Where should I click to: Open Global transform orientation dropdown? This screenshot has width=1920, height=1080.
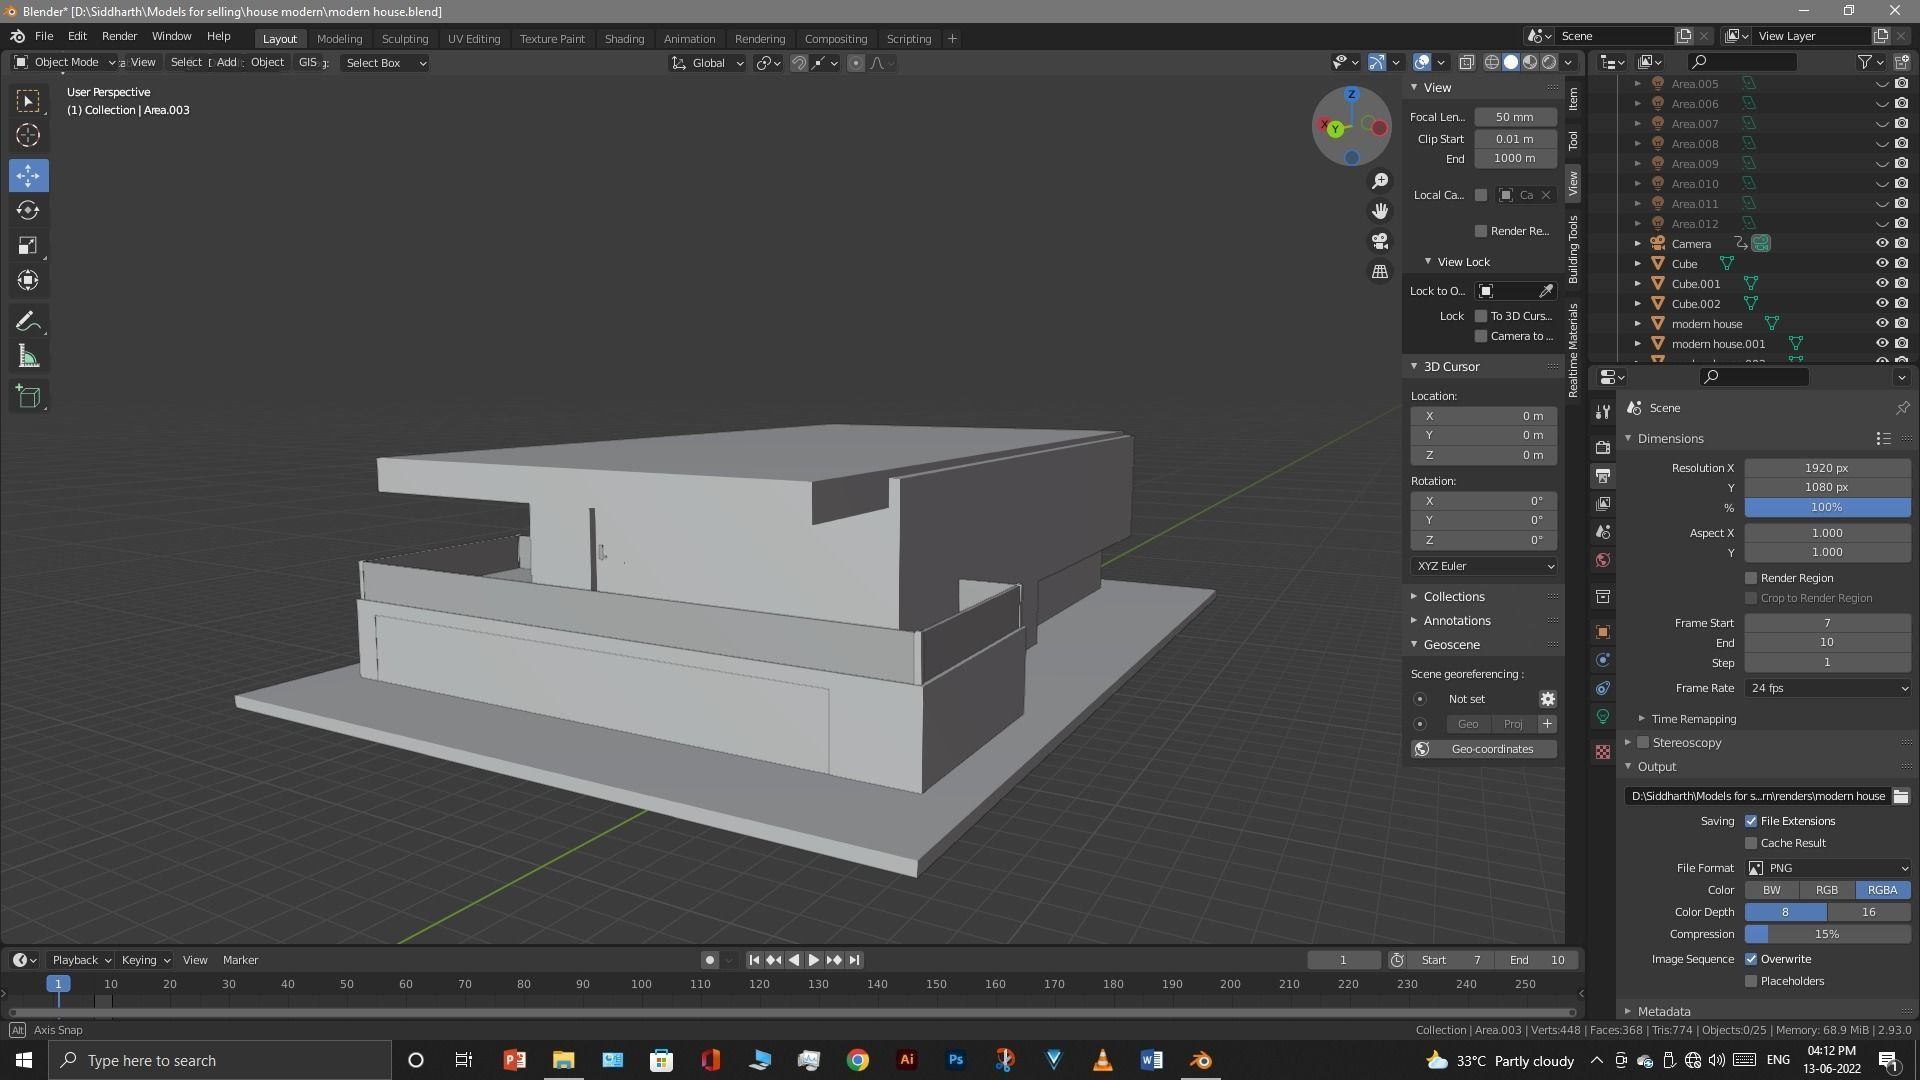708,63
